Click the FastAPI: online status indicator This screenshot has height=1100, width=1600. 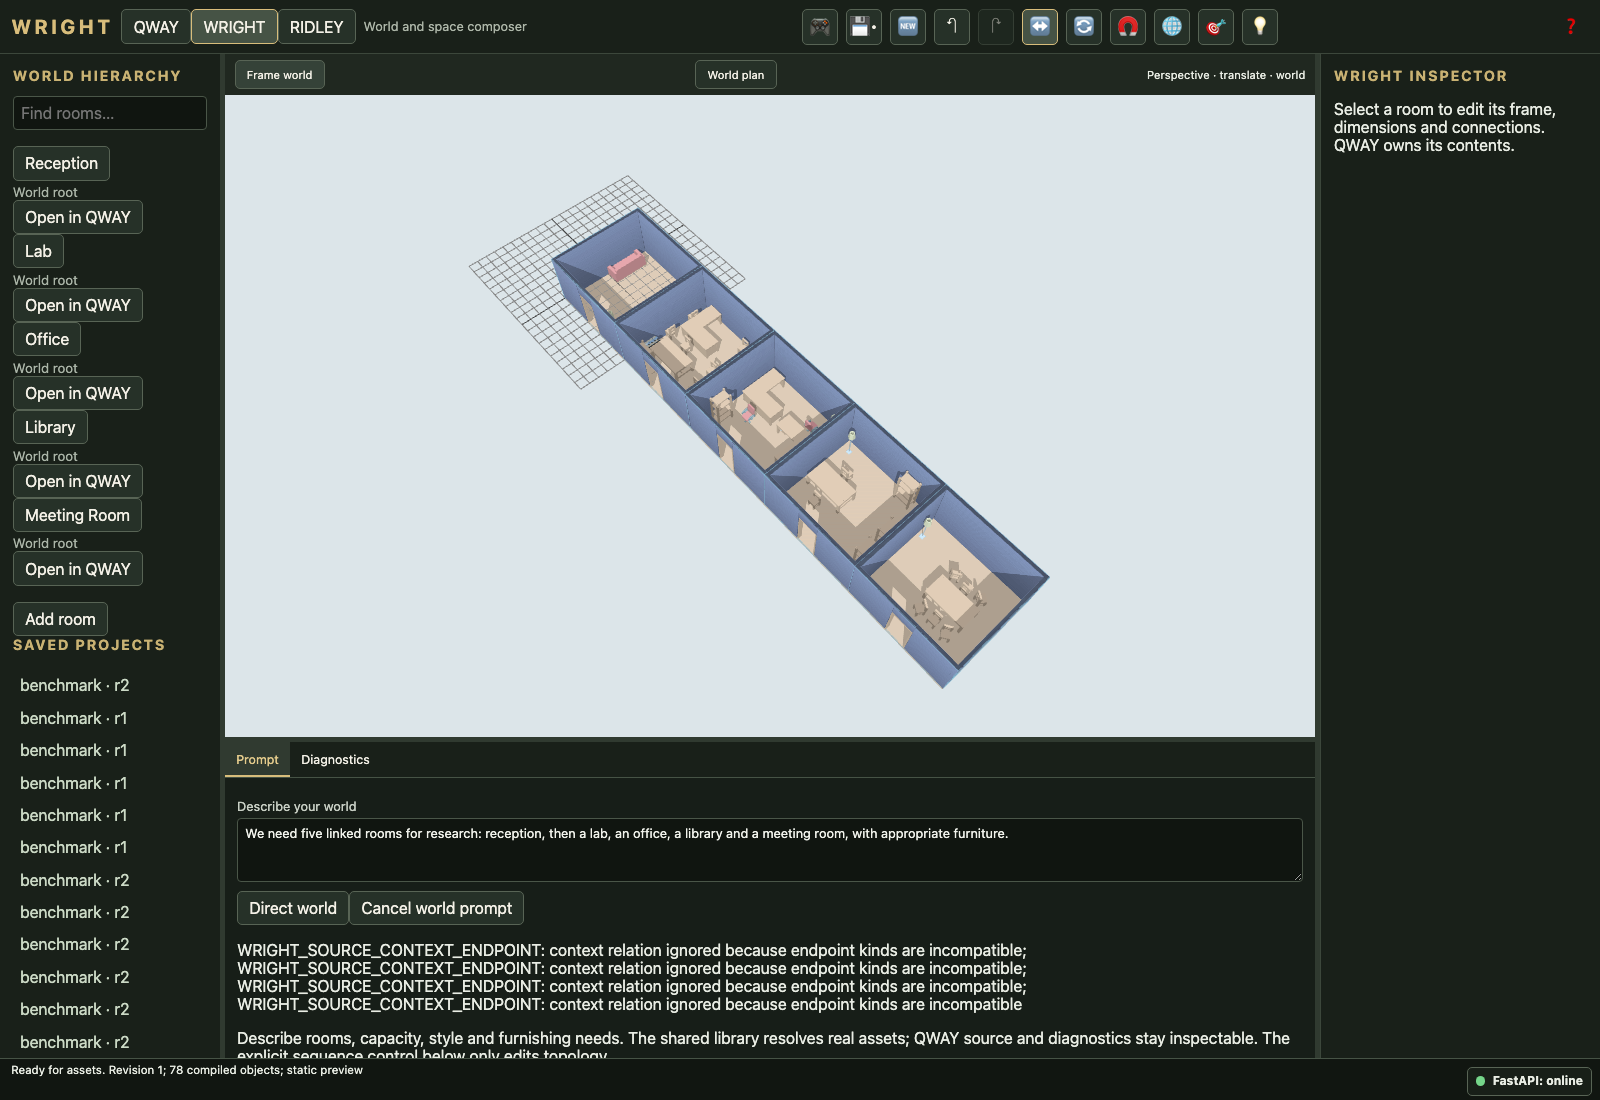pyautogui.click(x=1529, y=1081)
